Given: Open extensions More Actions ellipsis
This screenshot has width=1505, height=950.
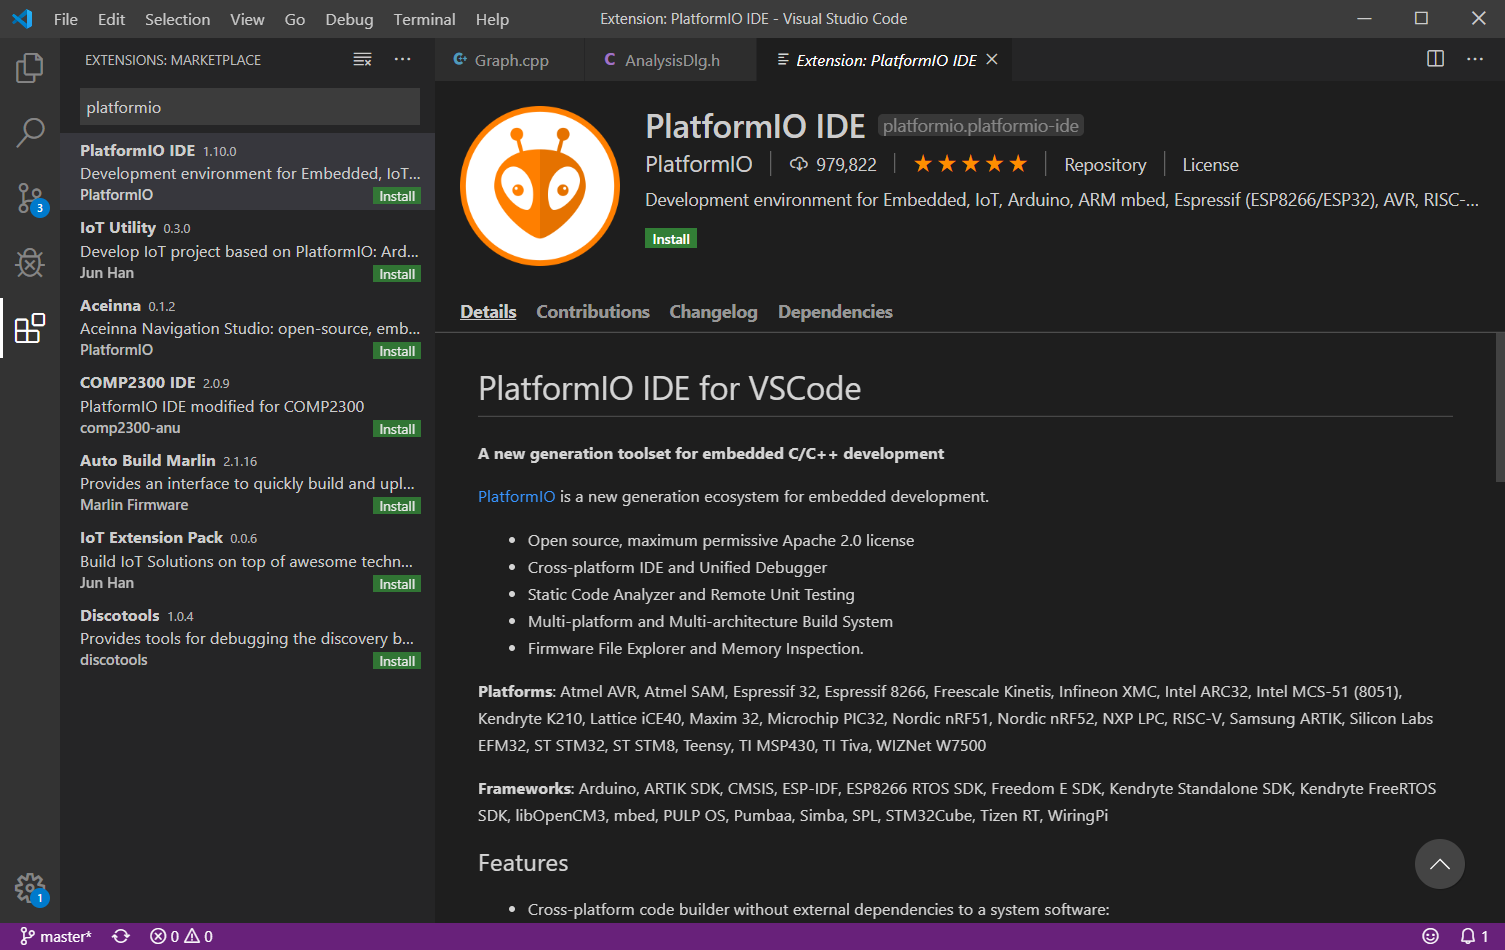Looking at the screenshot, I should pos(402,60).
